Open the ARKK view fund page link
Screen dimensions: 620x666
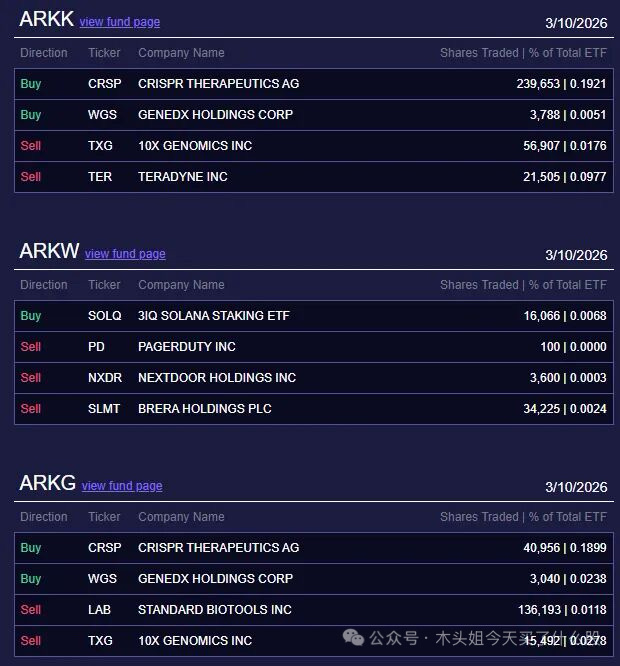[119, 22]
